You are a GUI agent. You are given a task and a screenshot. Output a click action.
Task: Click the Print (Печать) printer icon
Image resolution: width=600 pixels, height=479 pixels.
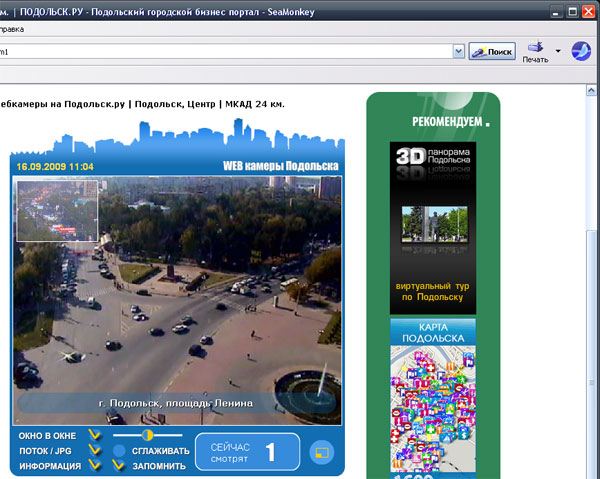point(534,46)
